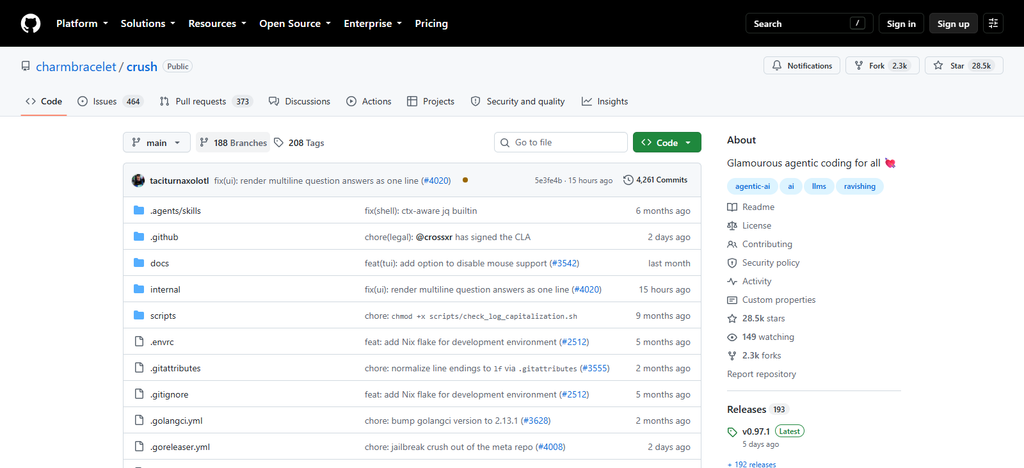Switch to the Code tab

point(44,101)
